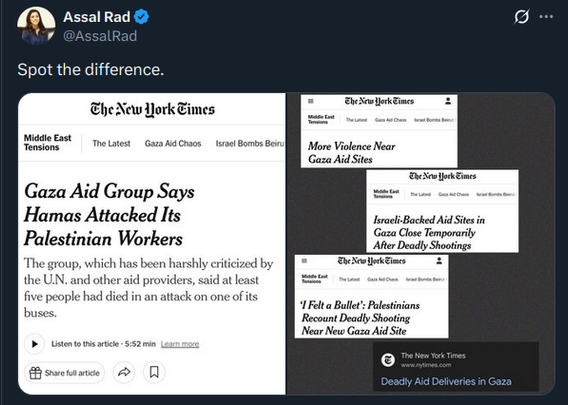The width and height of the screenshot is (568, 405).
Task: Open the Middle East Tensions section
Action: (47, 142)
